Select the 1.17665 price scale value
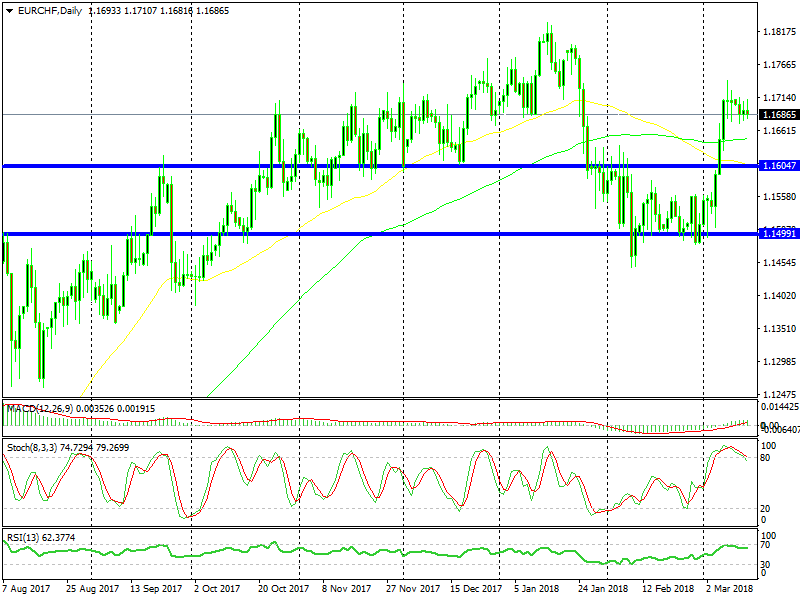The width and height of the screenshot is (800, 600). click(x=779, y=64)
